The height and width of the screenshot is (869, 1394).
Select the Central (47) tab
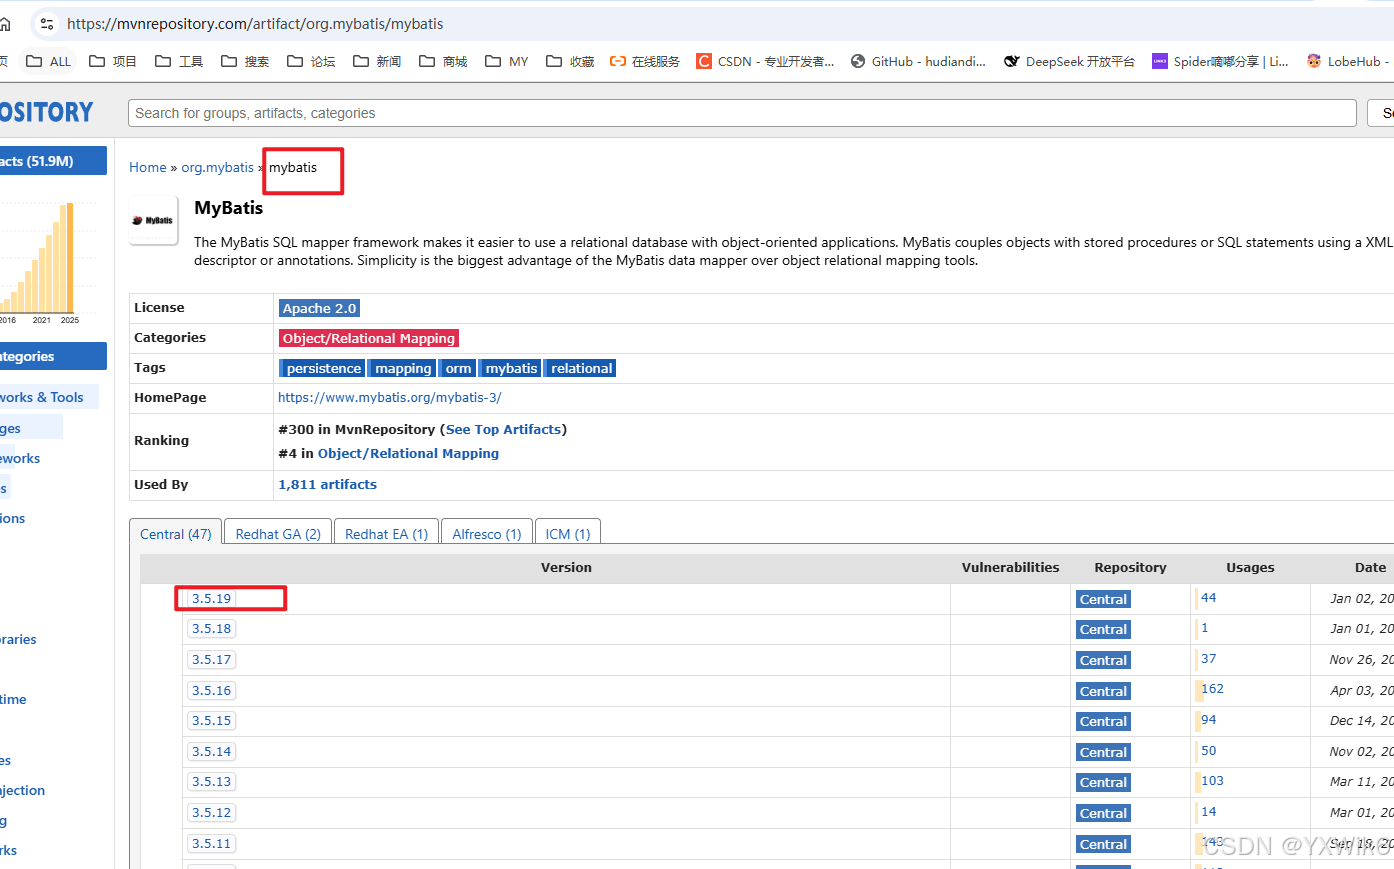coord(175,533)
